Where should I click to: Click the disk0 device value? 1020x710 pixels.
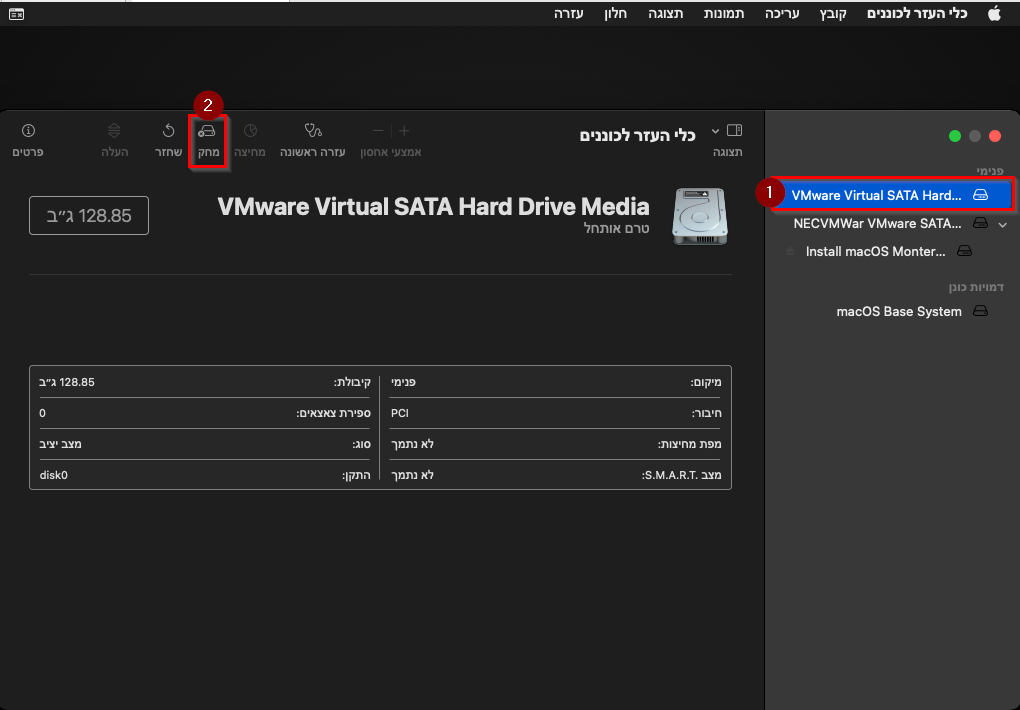pos(53,475)
